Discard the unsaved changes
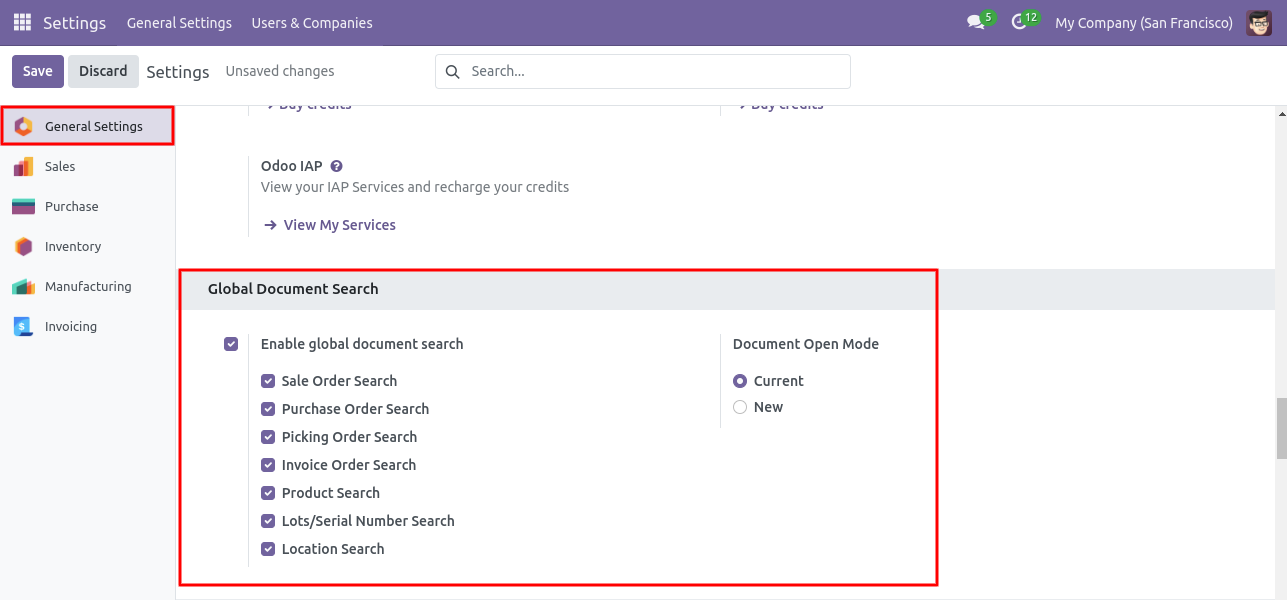This screenshot has height=600, width=1287. pos(103,71)
